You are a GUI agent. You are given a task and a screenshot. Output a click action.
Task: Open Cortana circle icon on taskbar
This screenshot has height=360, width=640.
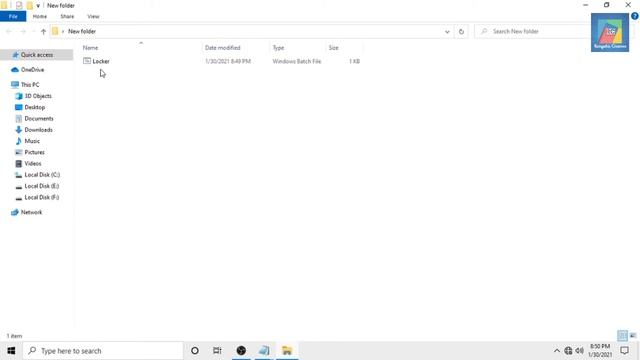(195, 351)
